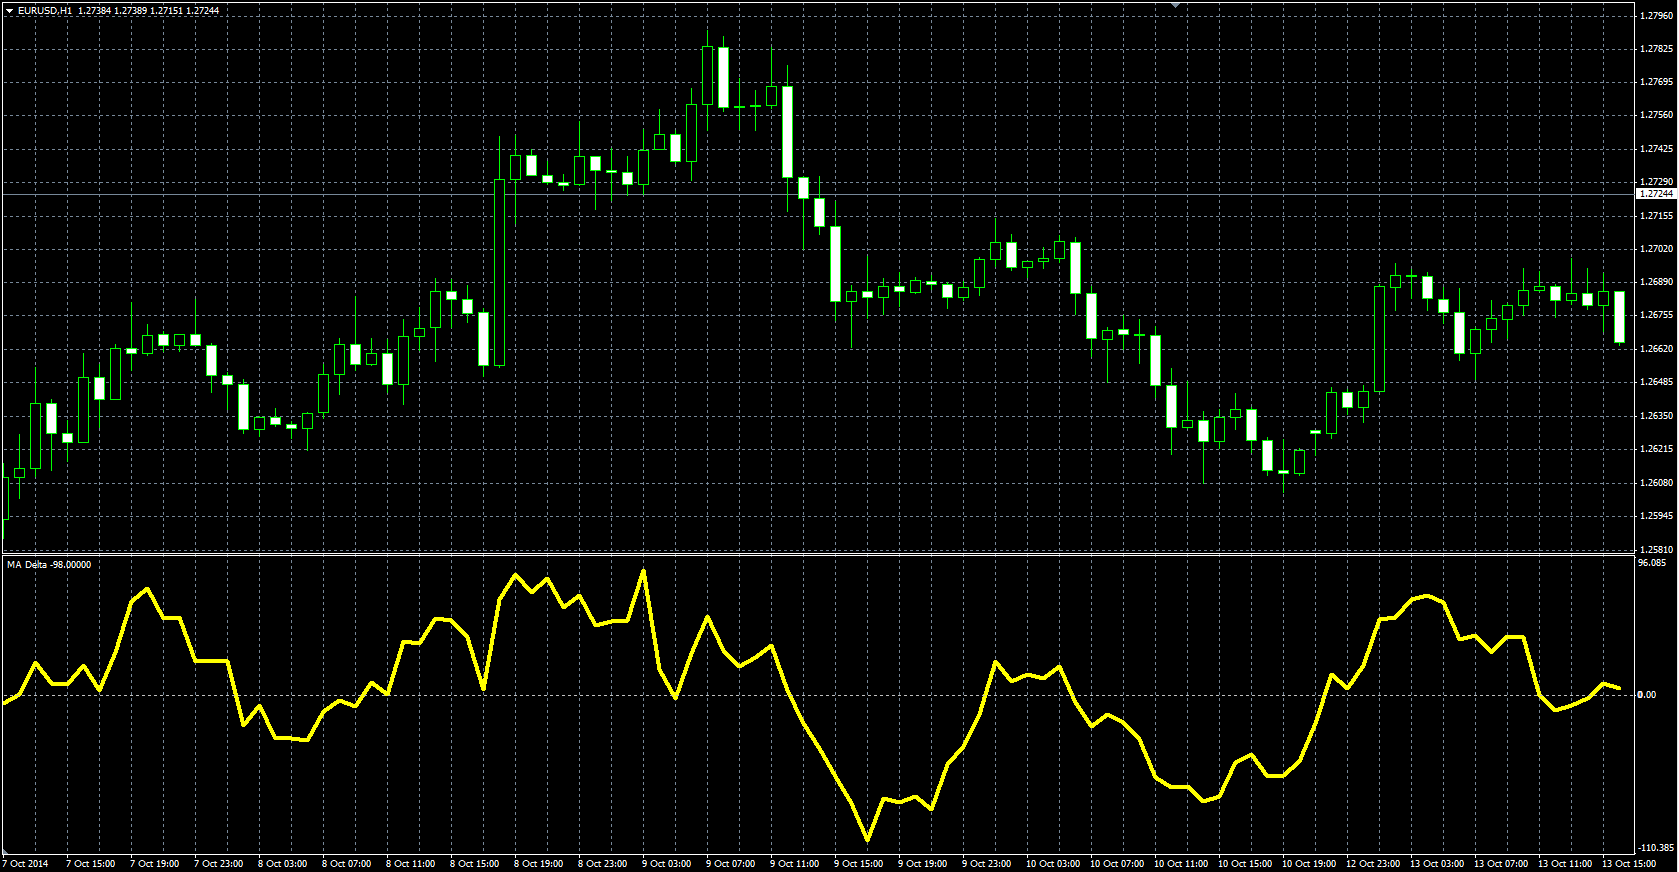Click indicator scale zero level 0.00
The width and height of the screenshot is (1679, 872).
[x=1647, y=694]
